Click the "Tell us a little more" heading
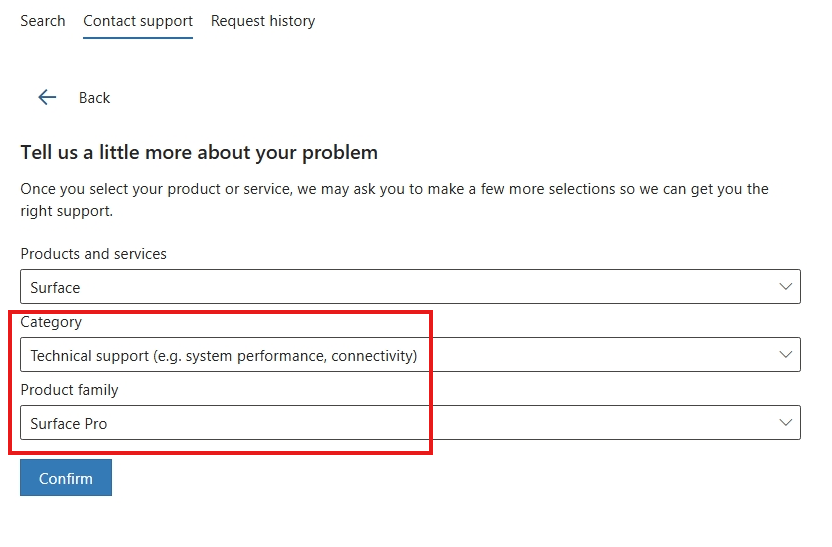The image size is (832, 547). point(199,153)
